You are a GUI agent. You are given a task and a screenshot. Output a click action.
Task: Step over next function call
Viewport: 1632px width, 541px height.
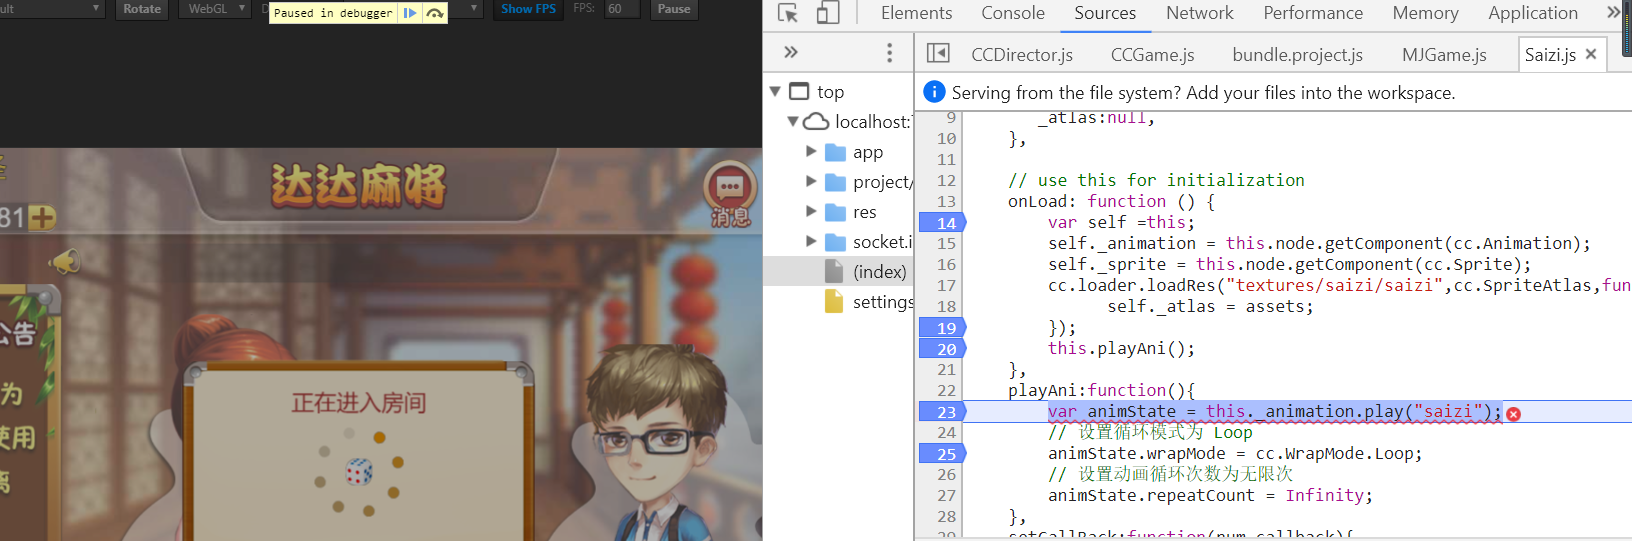(x=435, y=13)
